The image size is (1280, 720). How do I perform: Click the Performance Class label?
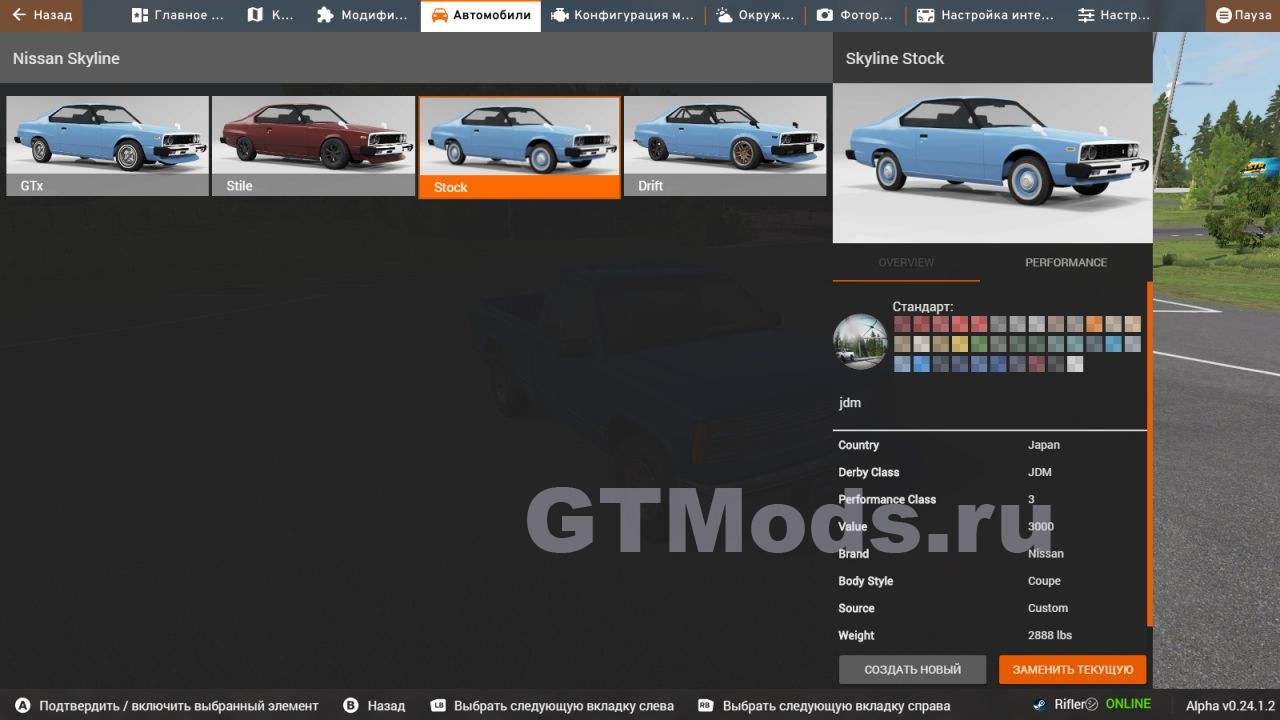point(887,499)
